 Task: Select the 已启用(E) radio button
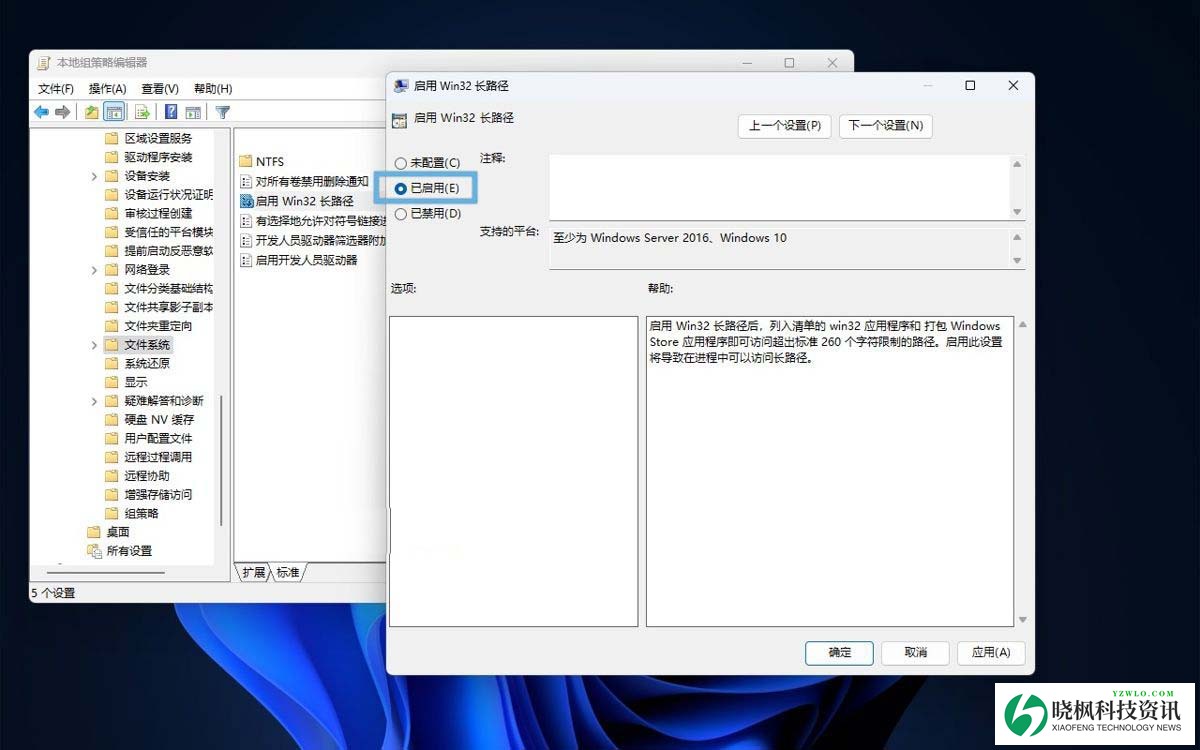(x=401, y=188)
